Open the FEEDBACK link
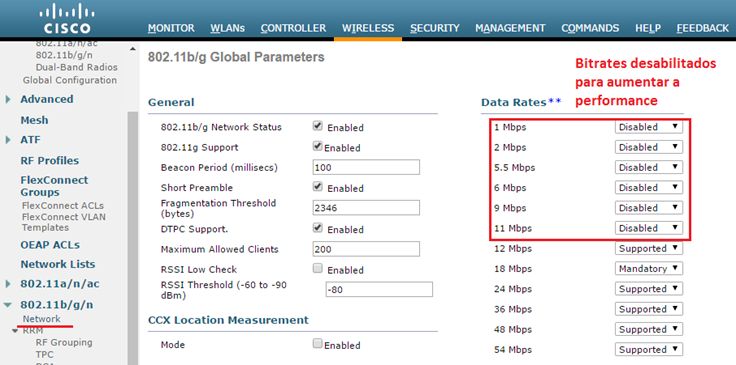This screenshot has height=365, width=736. [703, 28]
